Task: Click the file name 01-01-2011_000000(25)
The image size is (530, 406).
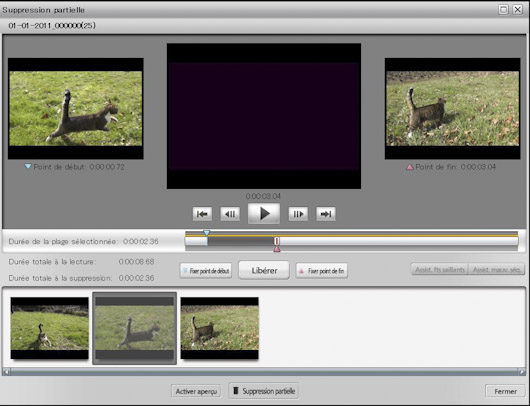Action: coord(52,26)
